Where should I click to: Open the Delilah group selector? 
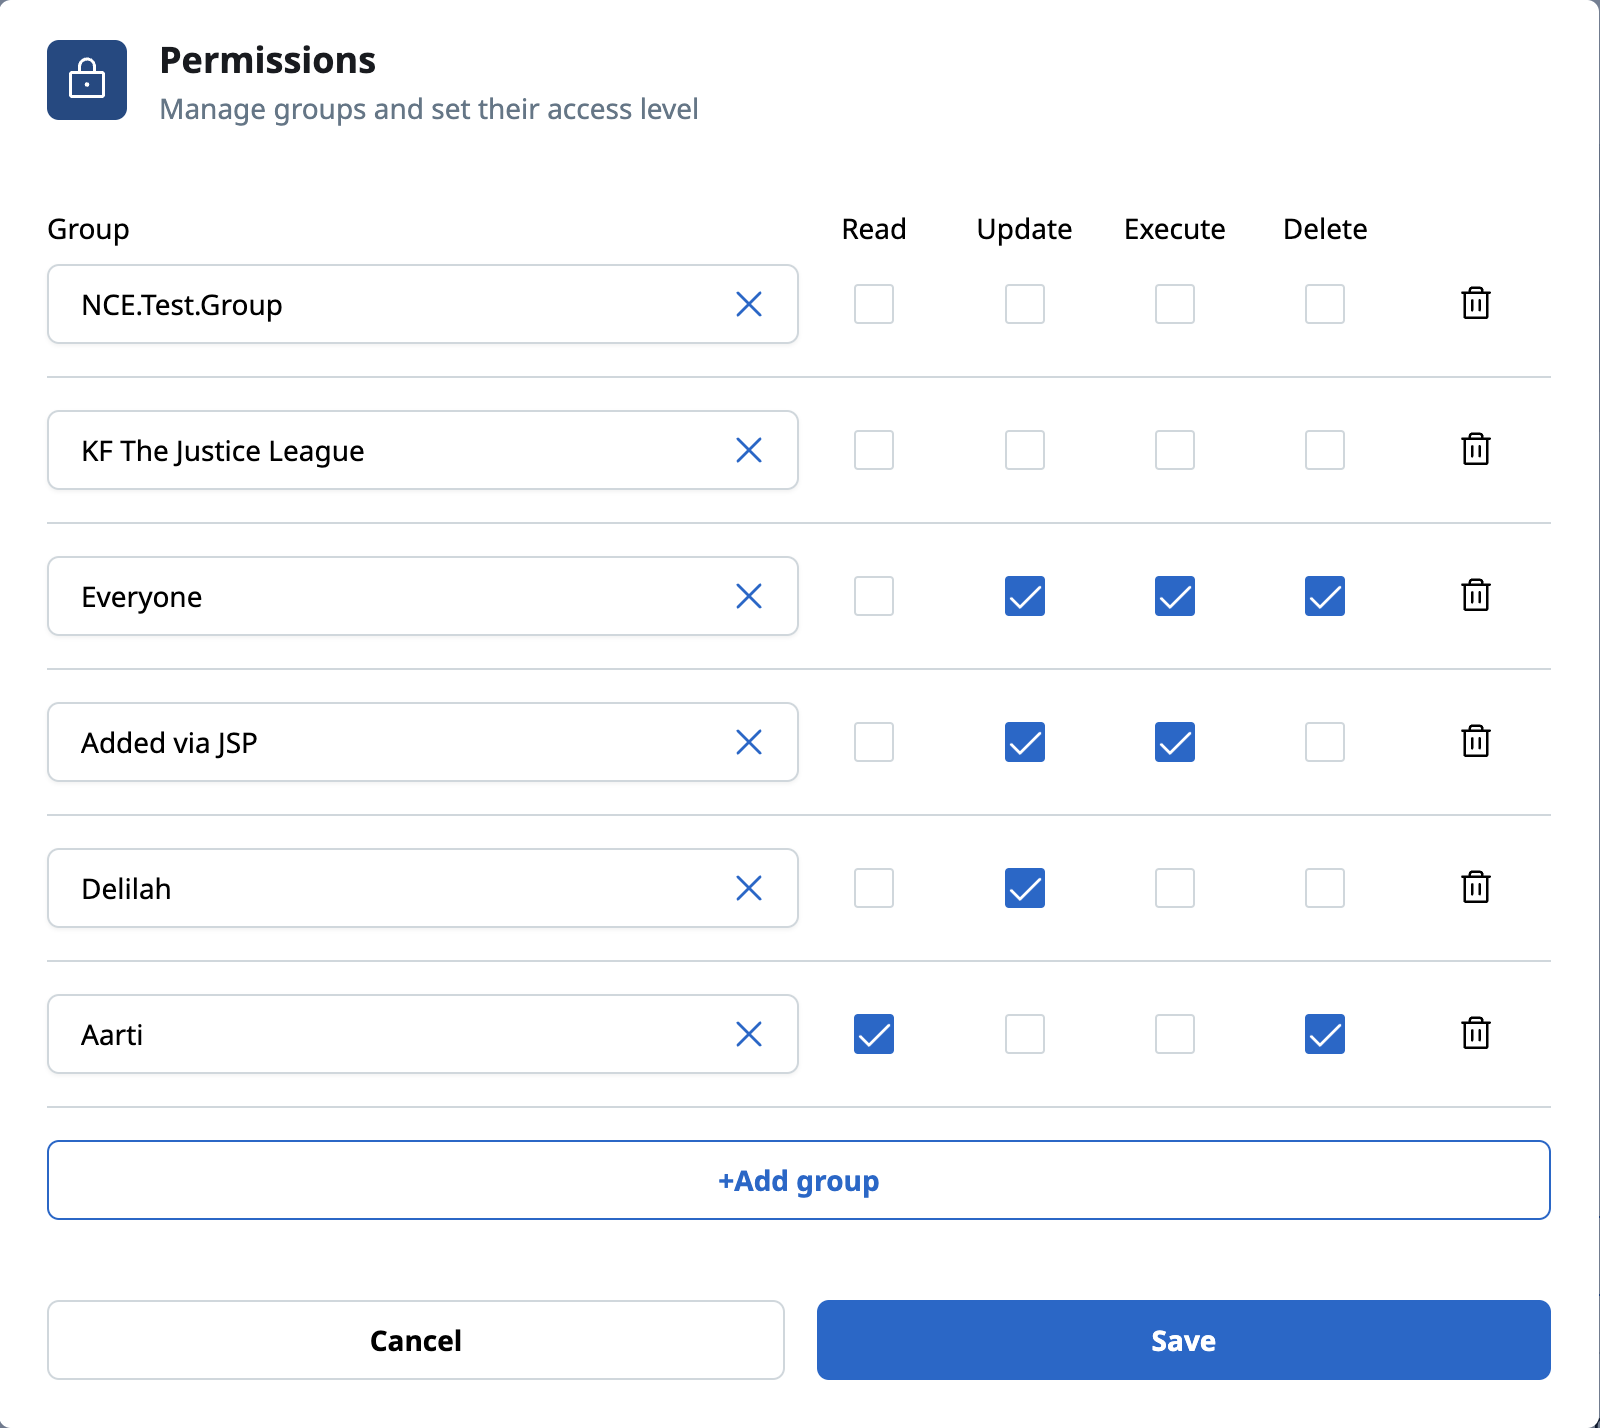click(x=423, y=888)
